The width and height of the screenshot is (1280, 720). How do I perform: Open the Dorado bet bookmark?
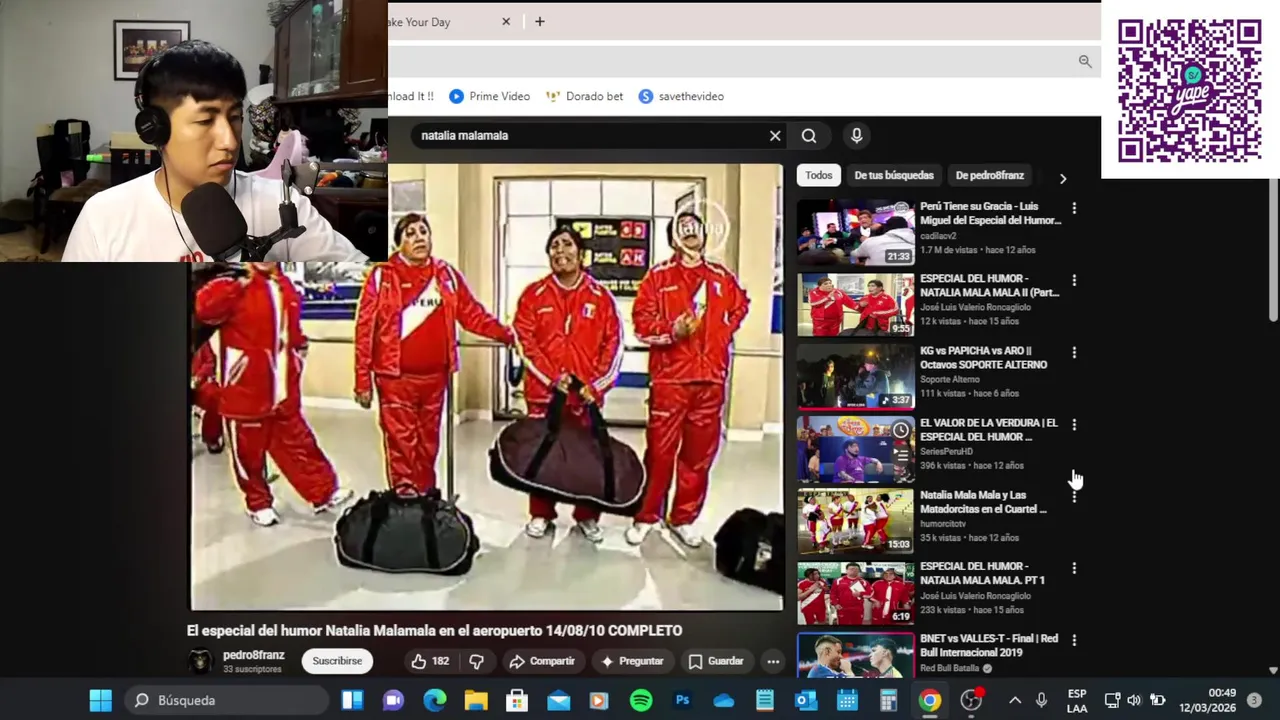tap(585, 96)
